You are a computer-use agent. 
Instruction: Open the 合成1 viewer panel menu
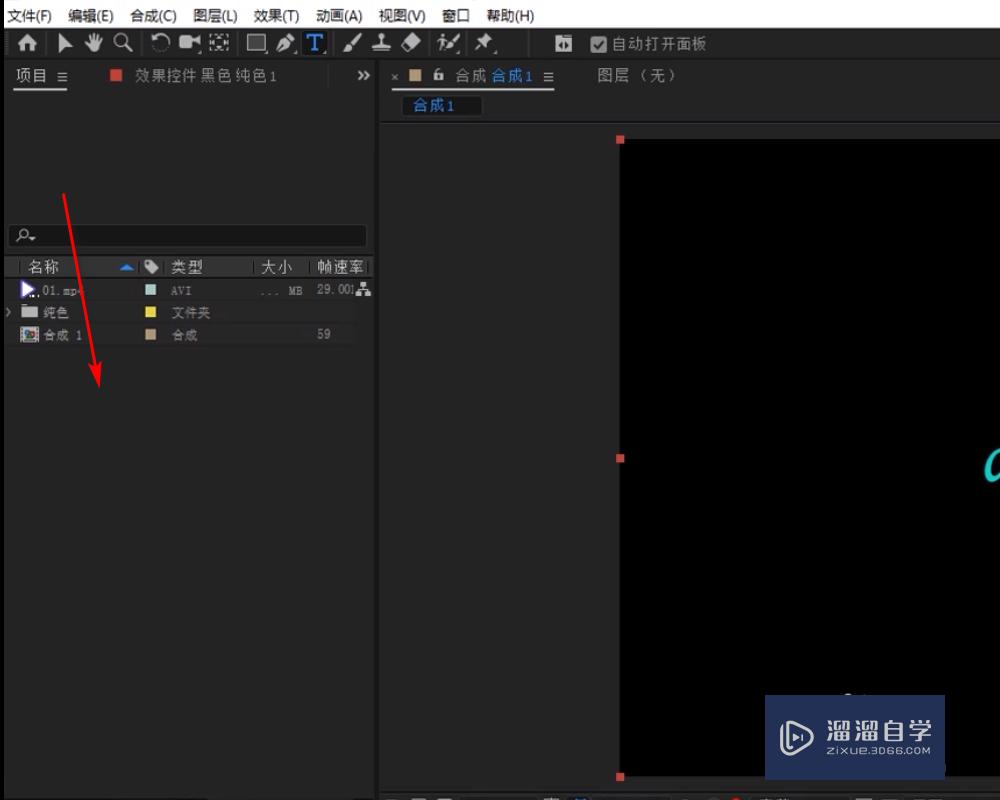[548, 77]
